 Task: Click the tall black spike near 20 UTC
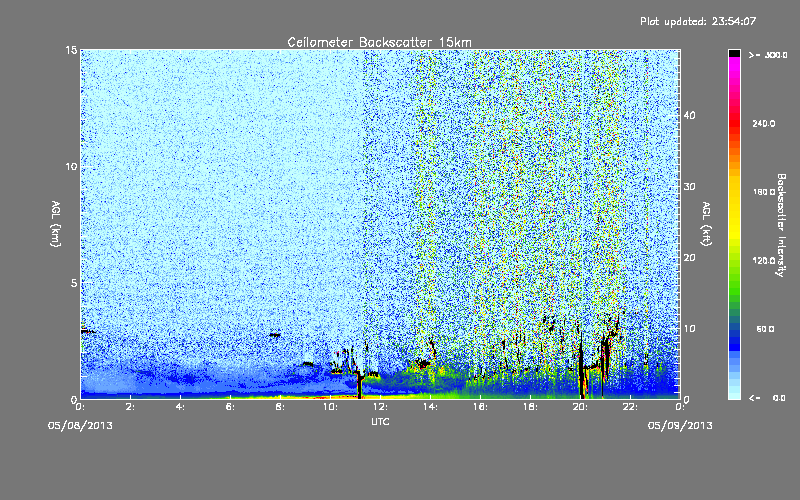pyautogui.click(x=581, y=365)
